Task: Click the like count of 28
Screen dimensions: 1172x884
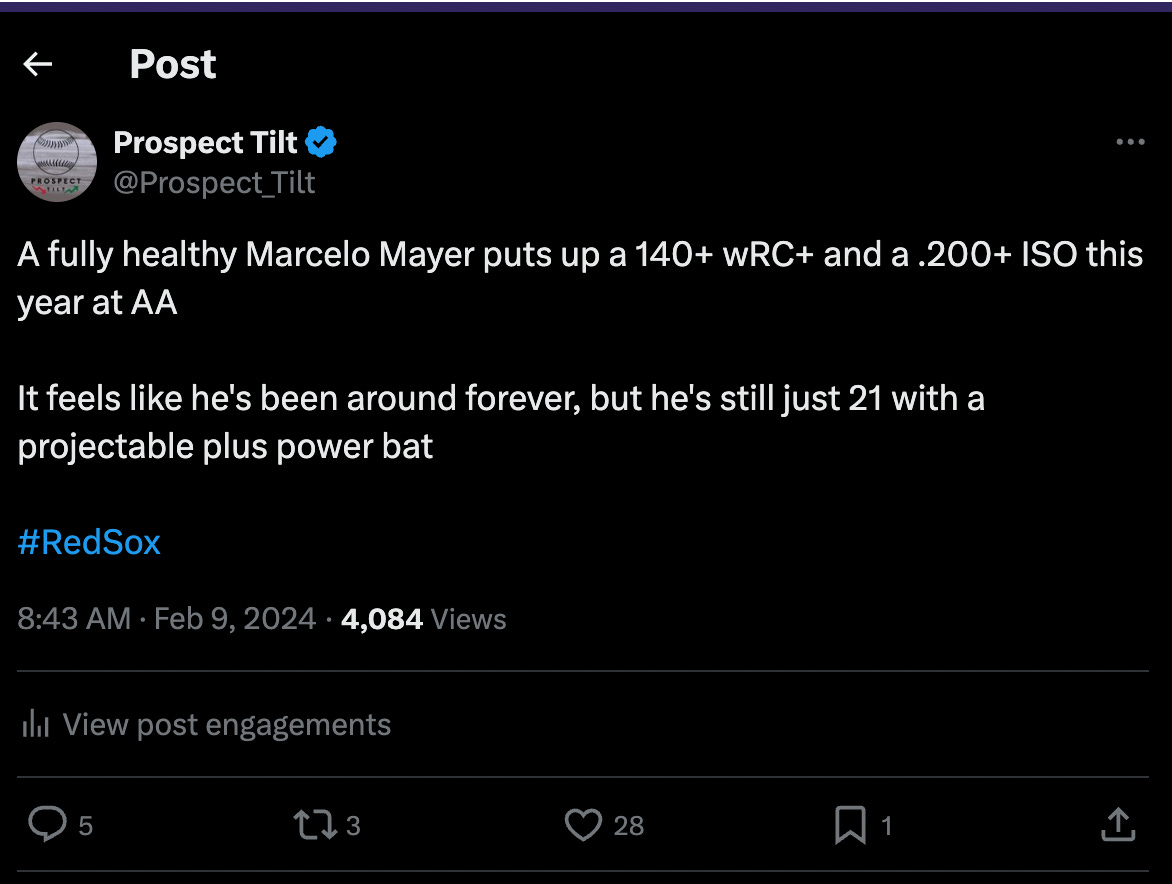Action: pyautogui.click(x=628, y=826)
